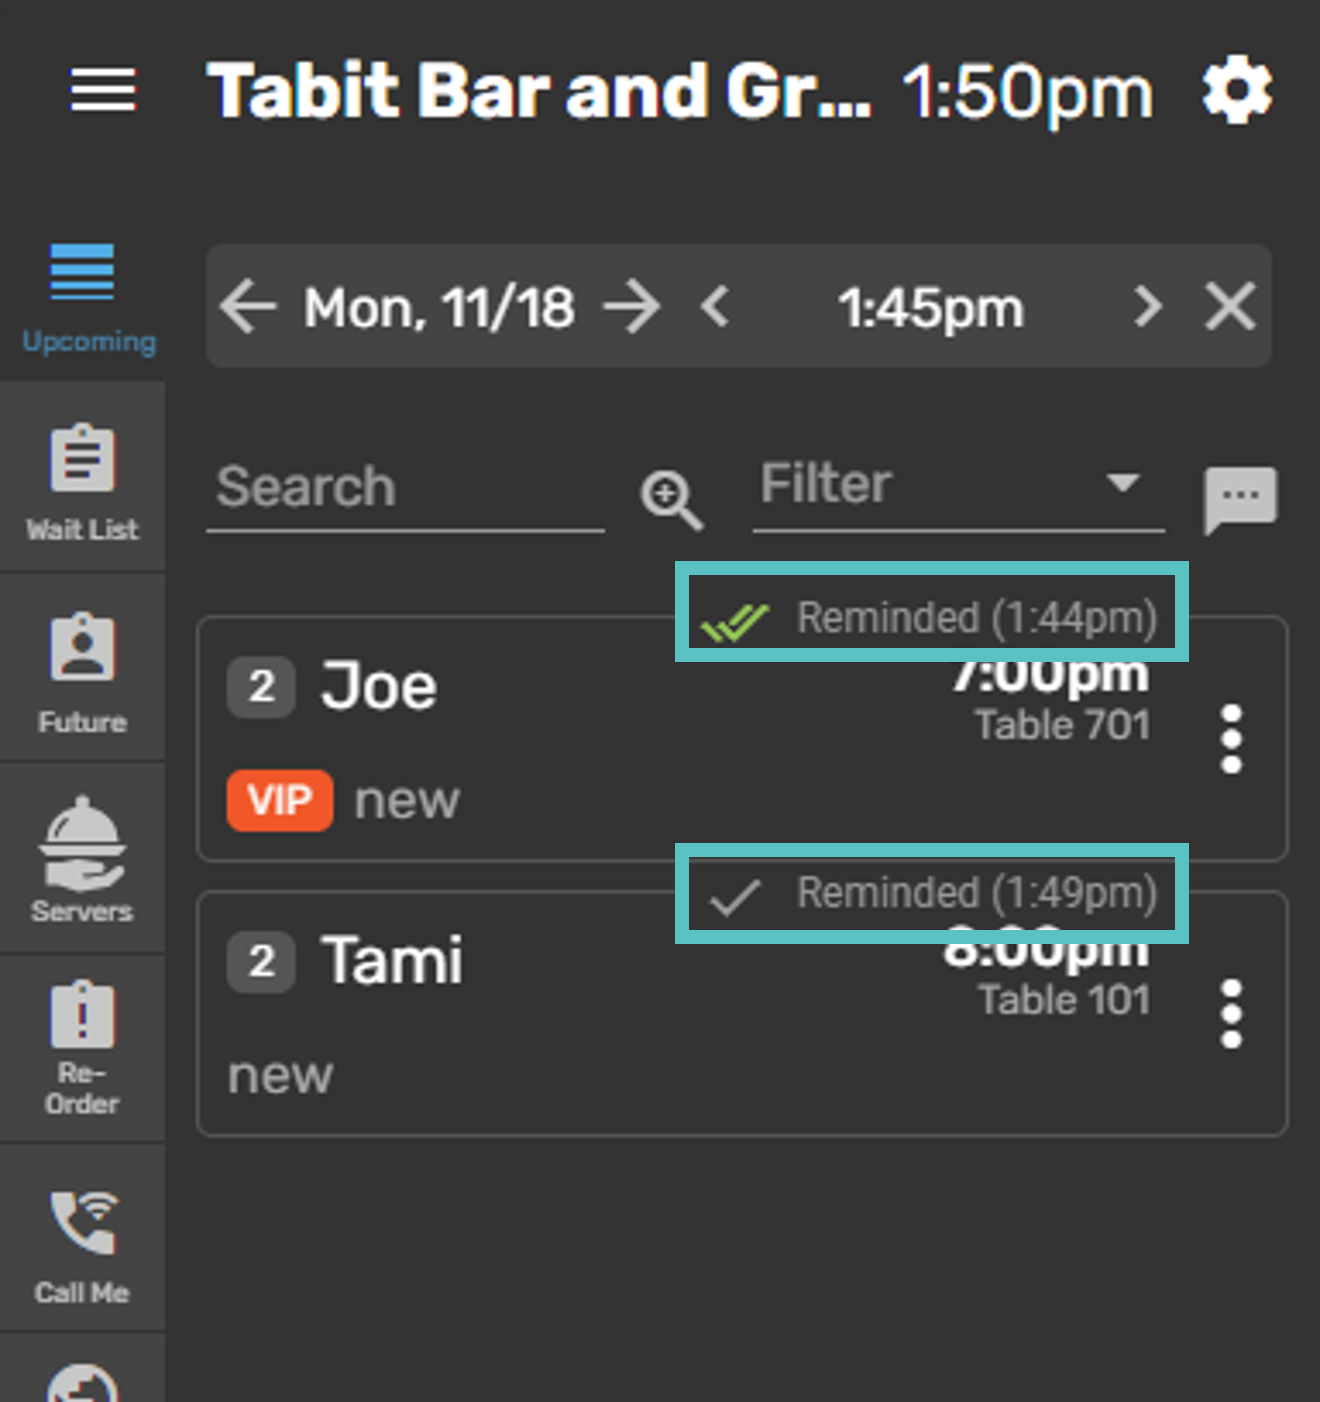Go to previous day with left arrow

[x=247, y=306]
